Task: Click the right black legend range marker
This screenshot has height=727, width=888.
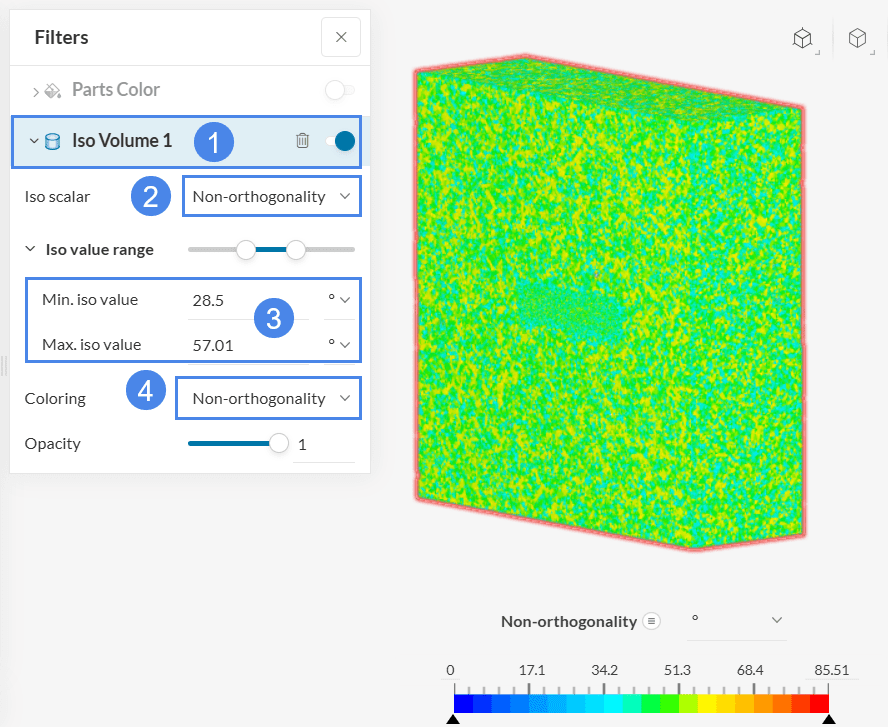Action: tap(827, 718)
